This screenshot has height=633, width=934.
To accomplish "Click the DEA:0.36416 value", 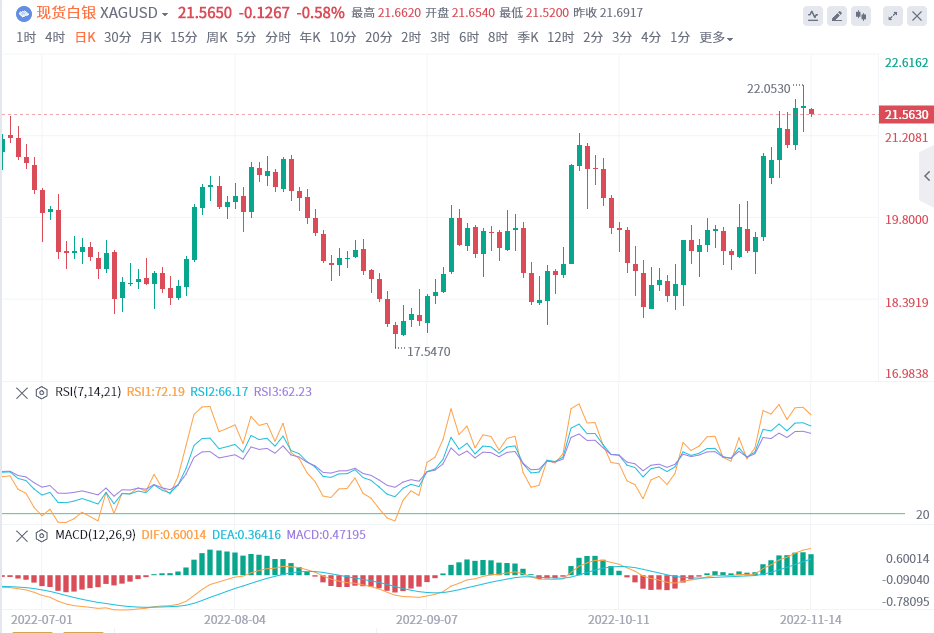I will tap(247, 535).
